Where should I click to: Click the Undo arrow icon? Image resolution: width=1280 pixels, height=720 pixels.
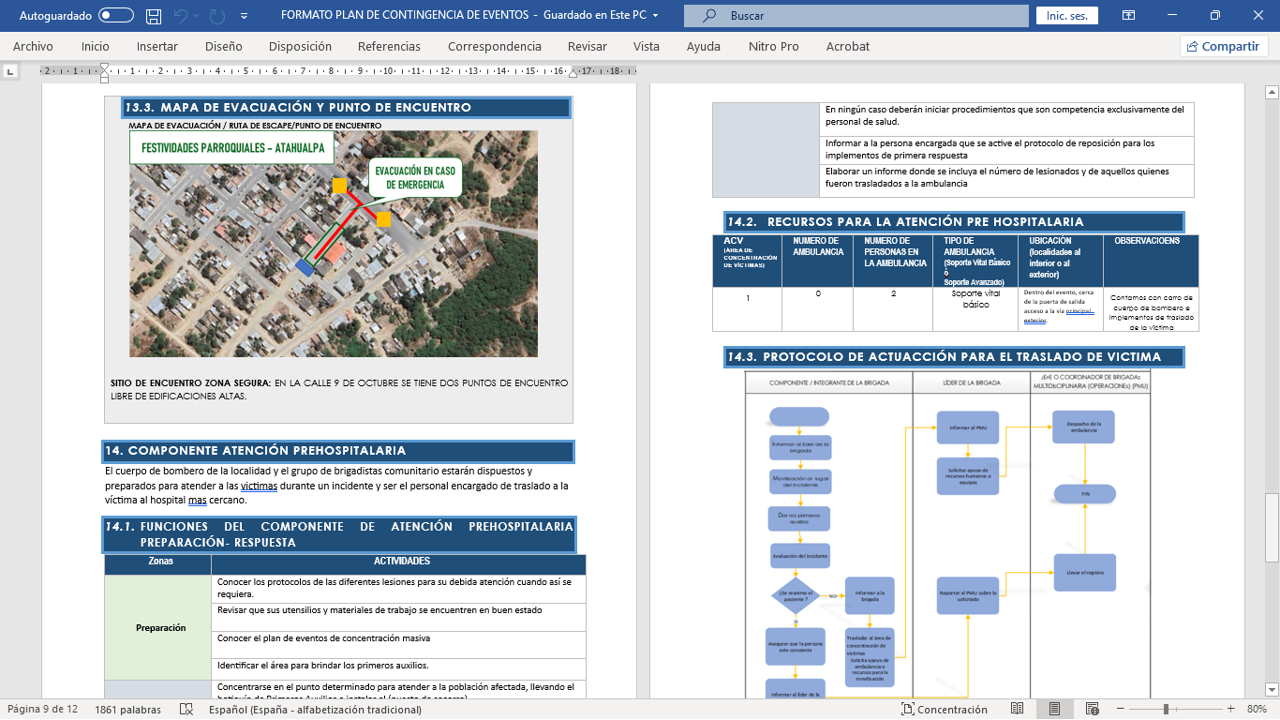pyautogui.click(x=181, y=16)
